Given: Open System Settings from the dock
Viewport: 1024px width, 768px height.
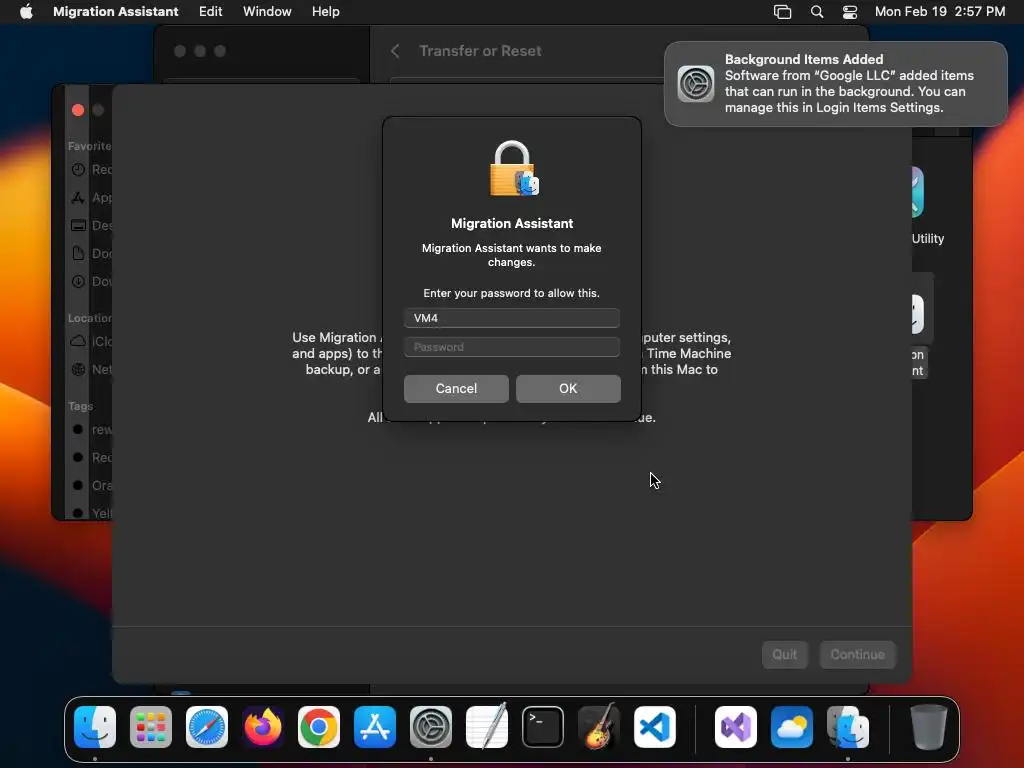Looking at the screenshot, I should [431, 727].
